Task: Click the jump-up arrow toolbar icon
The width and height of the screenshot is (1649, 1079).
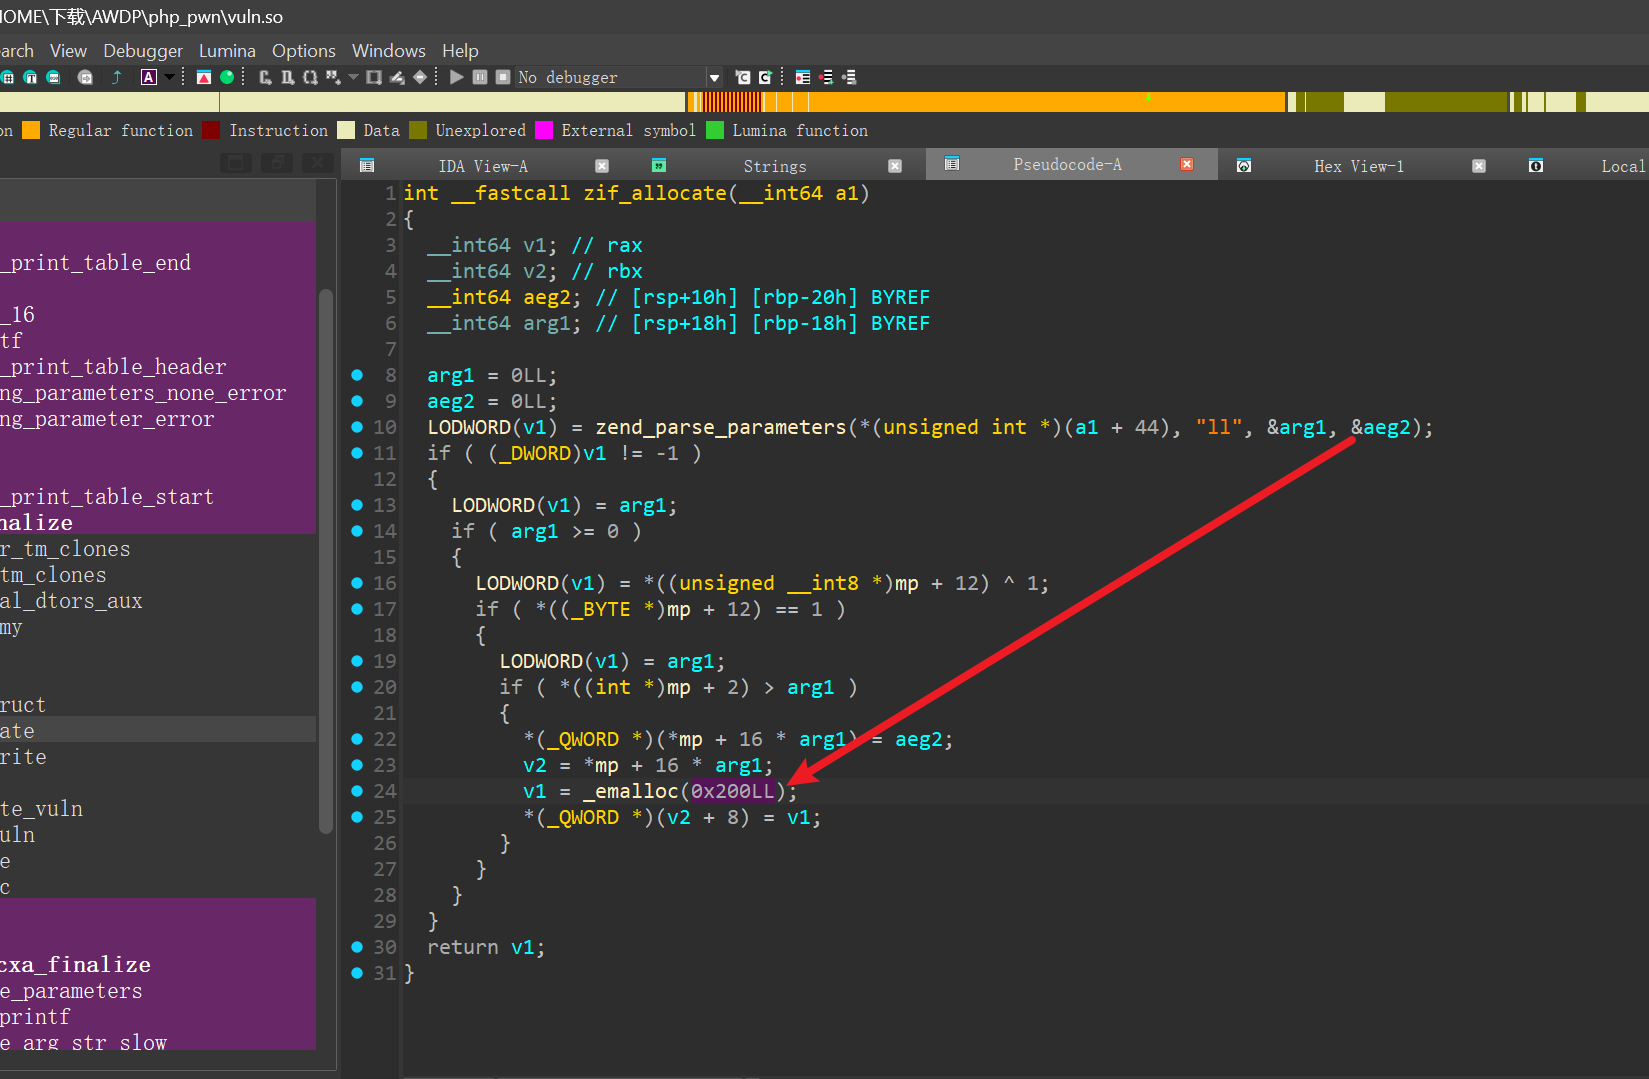Action: pyautogui.click(x=117, y=77)
